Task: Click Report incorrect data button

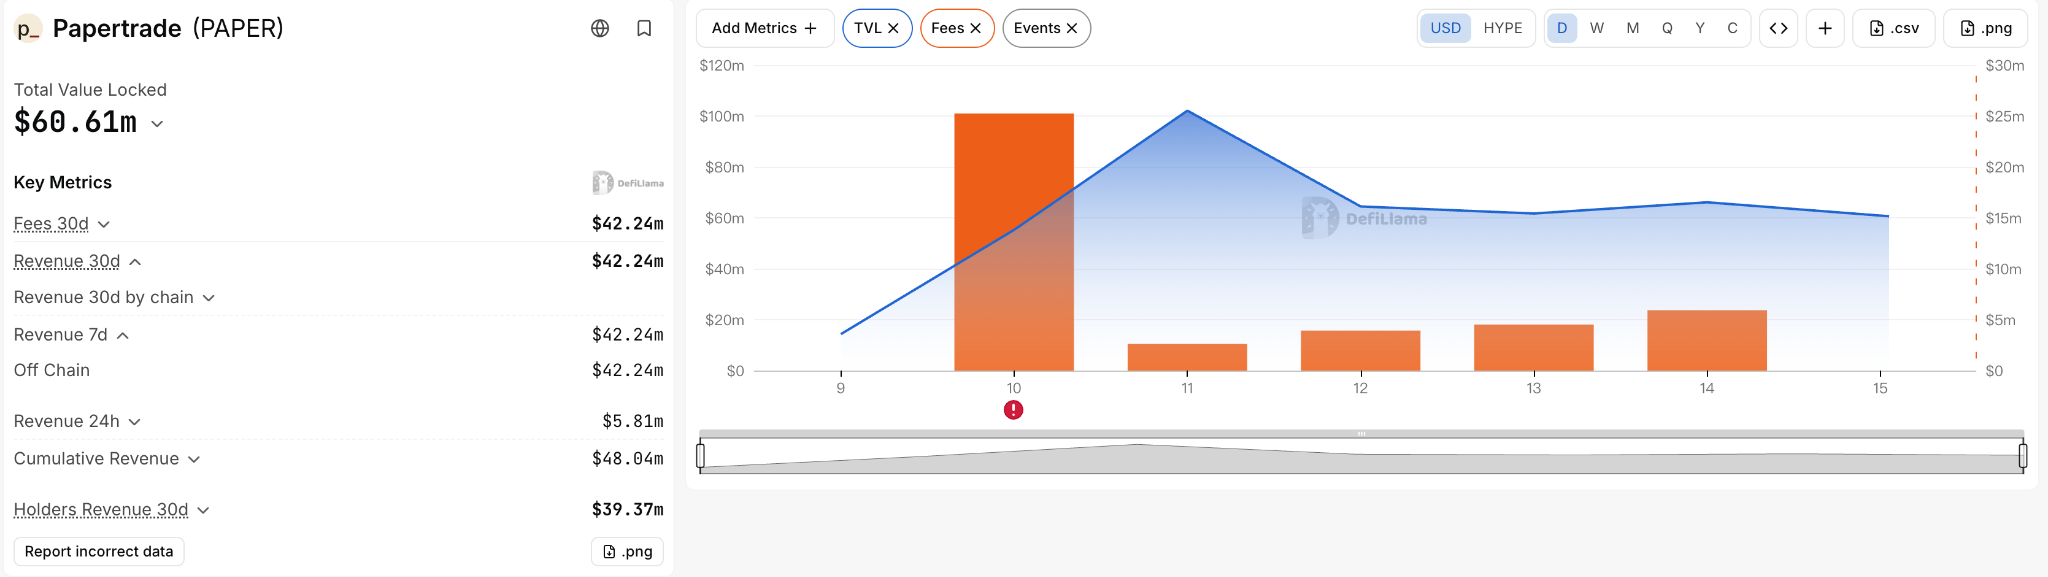Action: (x=99, y=551)
